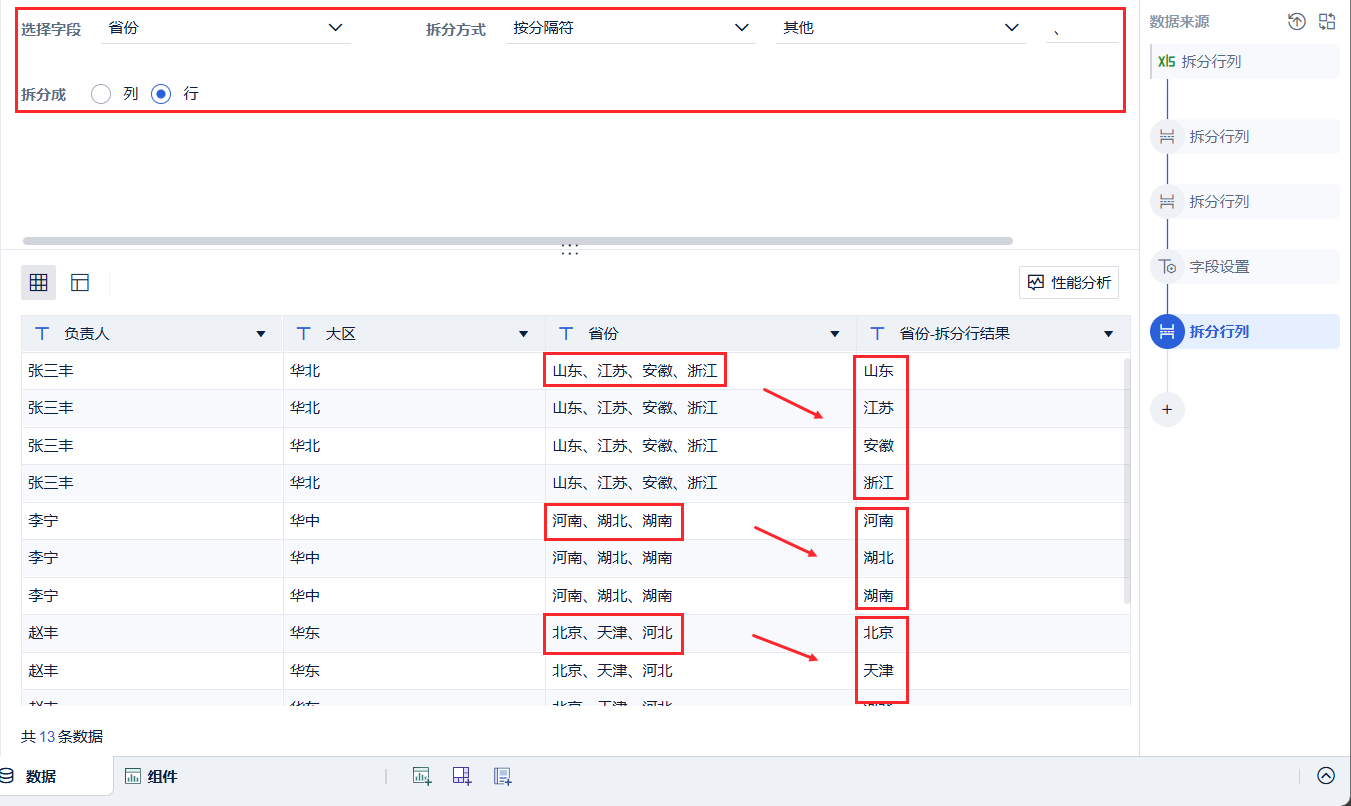Click the custom delimiter input field containing 、
This screenshot has width=1351, height=806.
tap(1083, 28)
